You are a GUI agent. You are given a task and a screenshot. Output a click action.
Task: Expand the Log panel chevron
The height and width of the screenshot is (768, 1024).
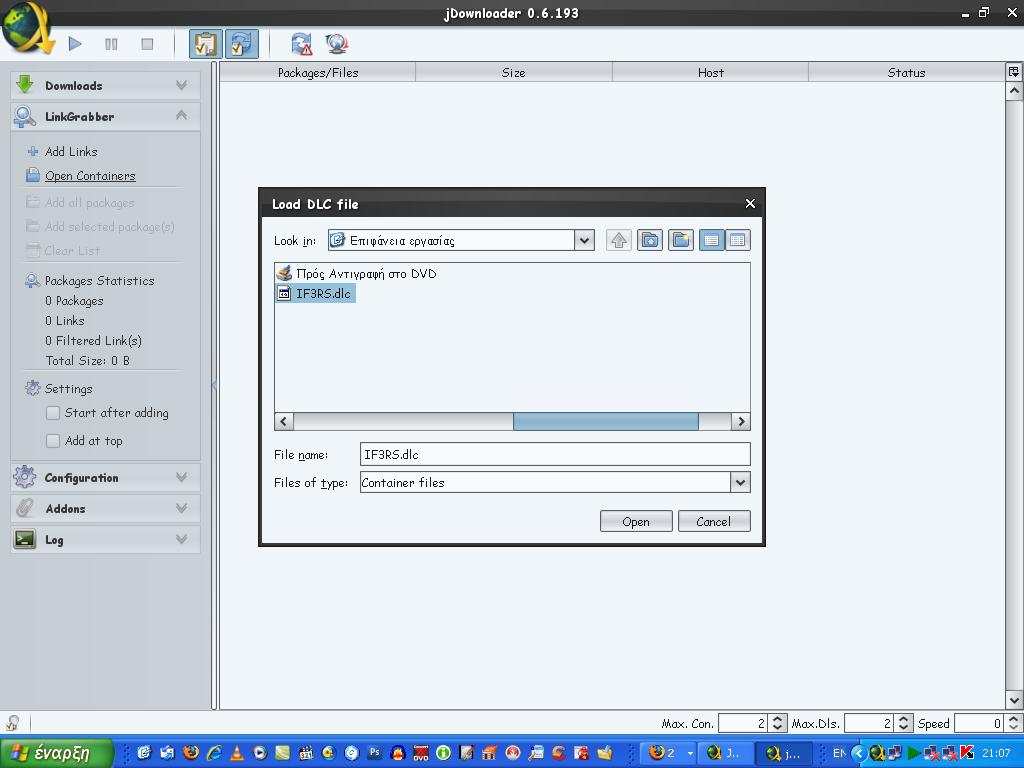click(x=182, y=539)
